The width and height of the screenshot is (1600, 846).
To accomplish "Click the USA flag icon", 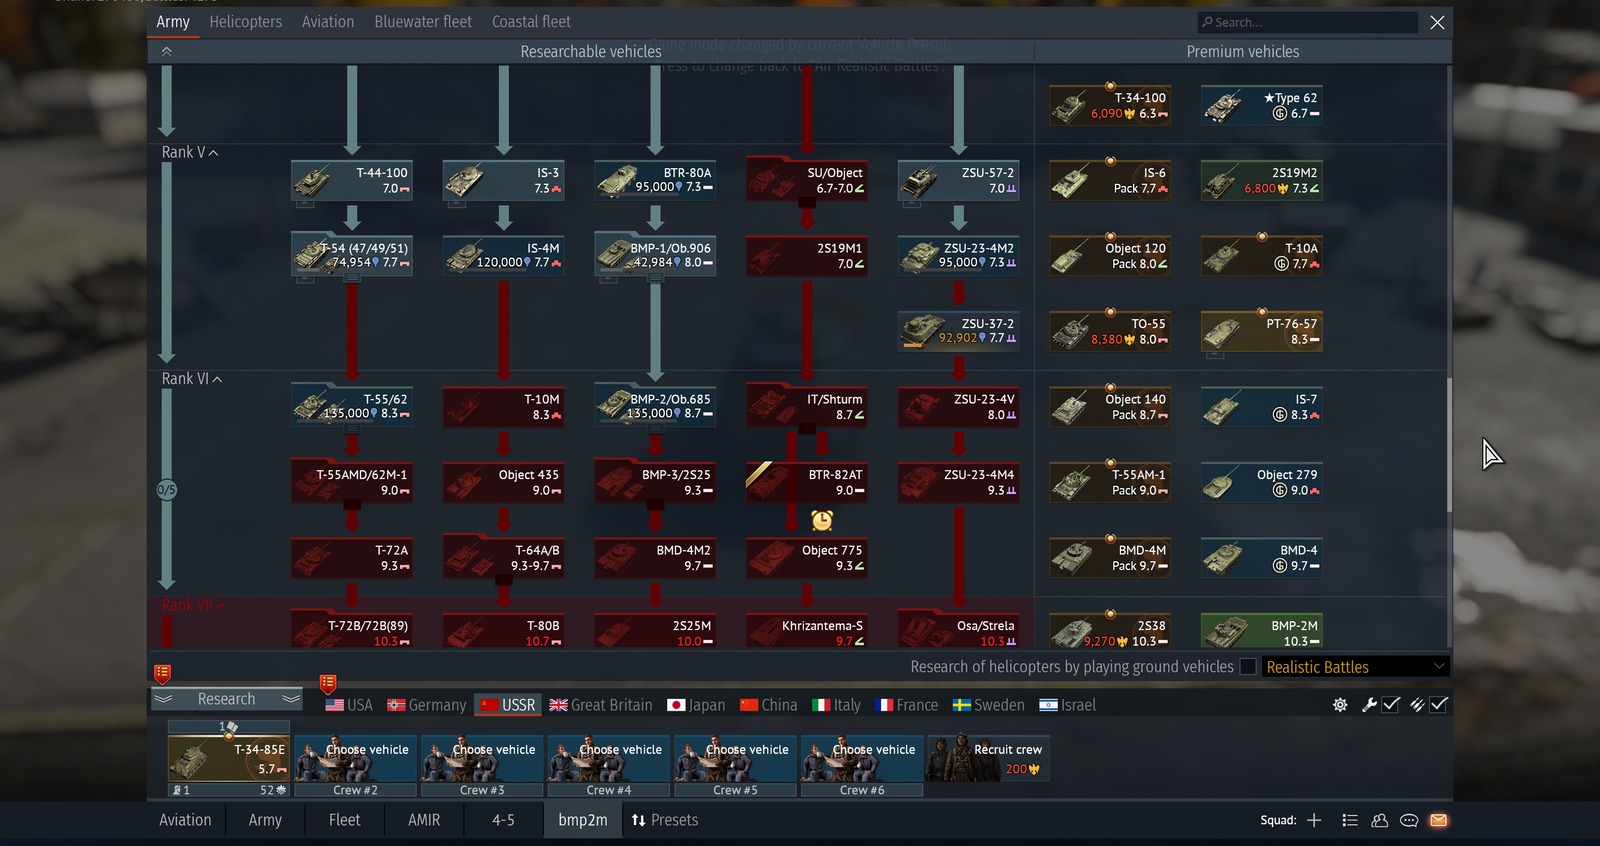I will (x=334, y=705).
